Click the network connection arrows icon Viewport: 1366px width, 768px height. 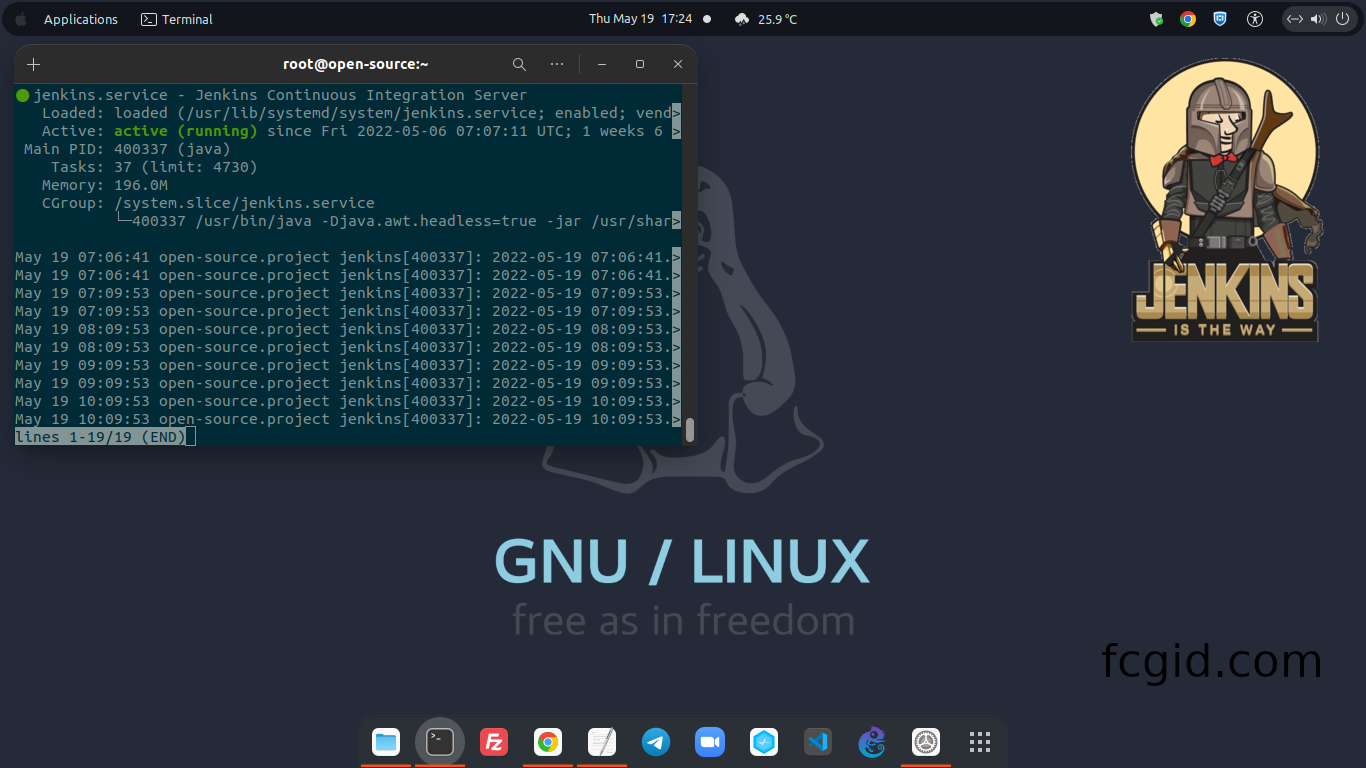(x=1295, y=19)
